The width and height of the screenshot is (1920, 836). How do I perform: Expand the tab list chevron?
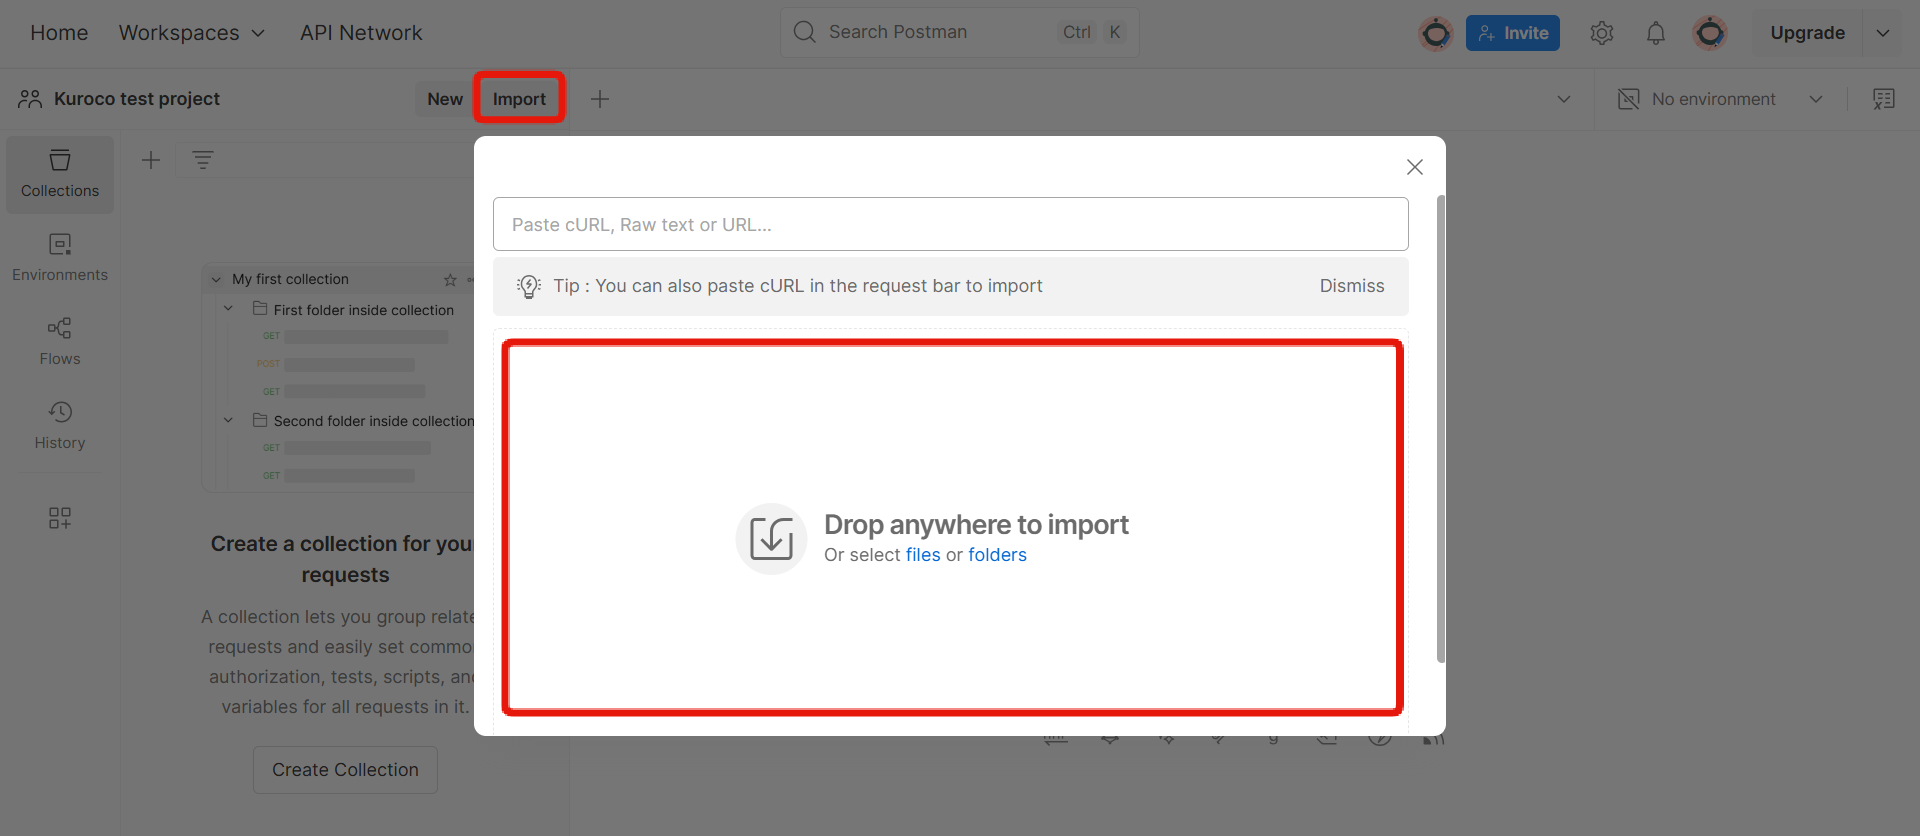coord(1564,99)
